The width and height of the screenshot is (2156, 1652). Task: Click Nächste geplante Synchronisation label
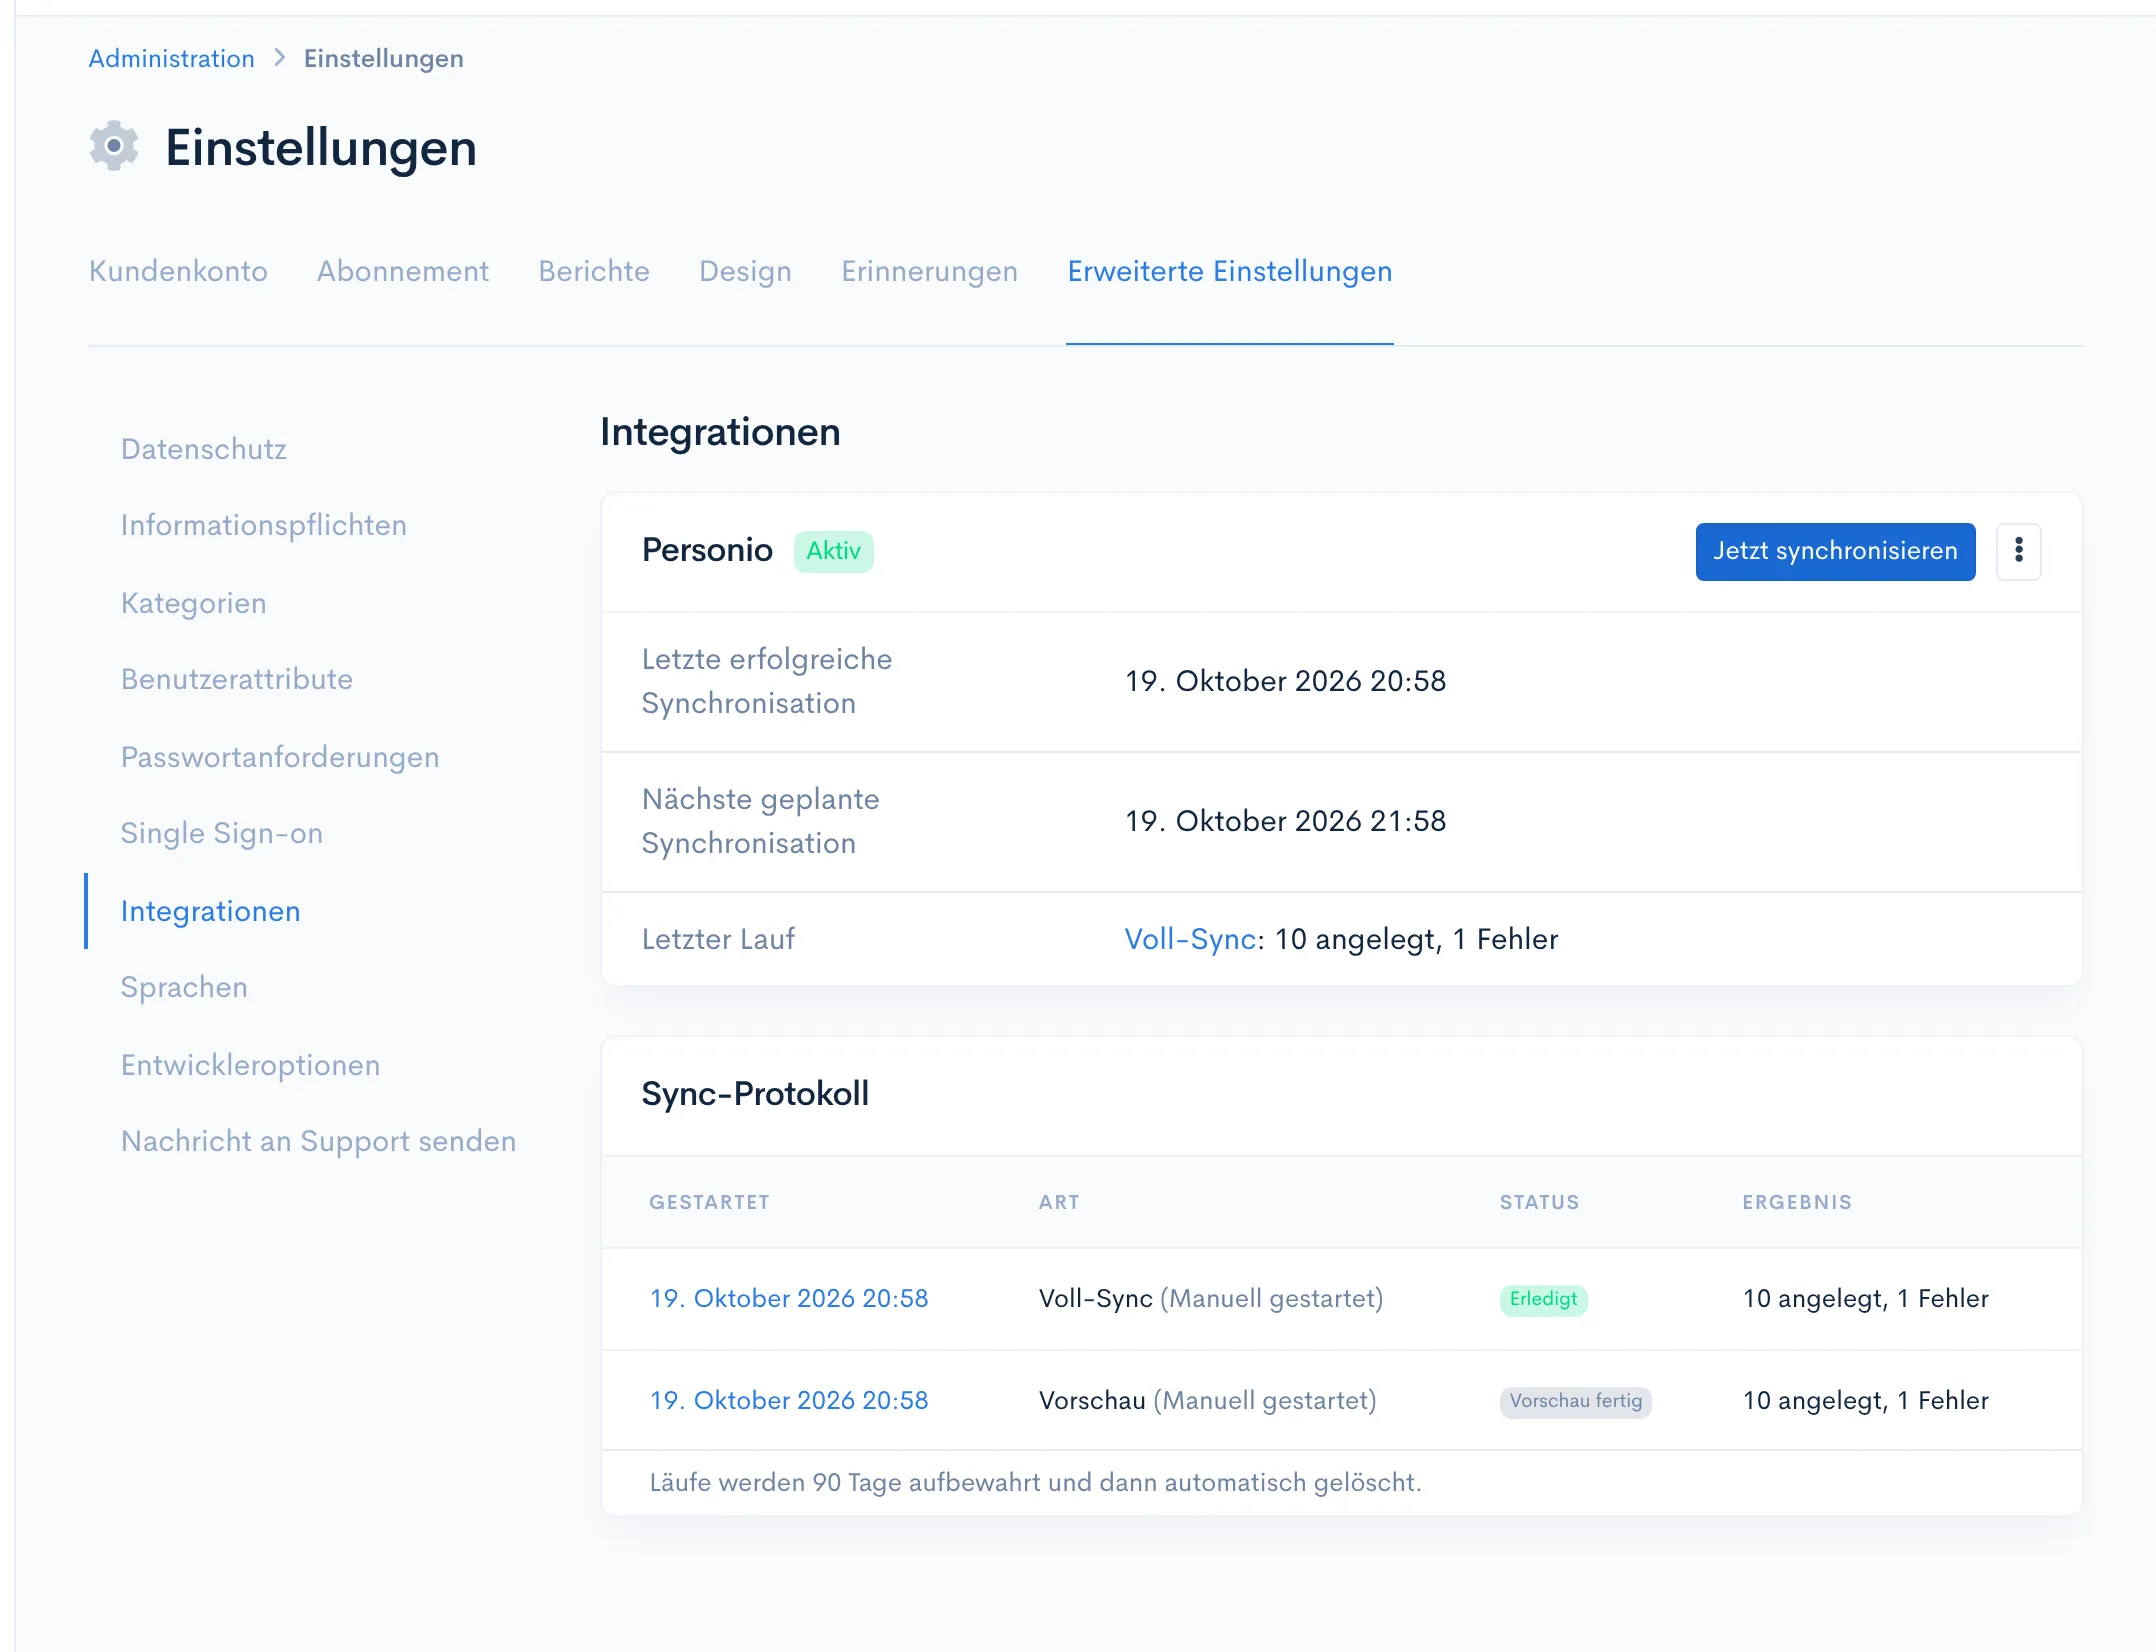click(761, 821)
